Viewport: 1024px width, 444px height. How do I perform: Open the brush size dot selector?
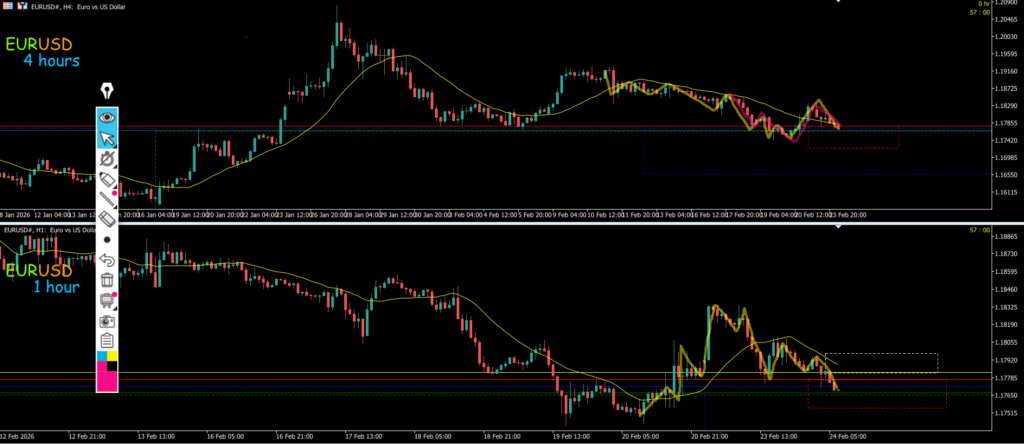[x=107, y=240]
